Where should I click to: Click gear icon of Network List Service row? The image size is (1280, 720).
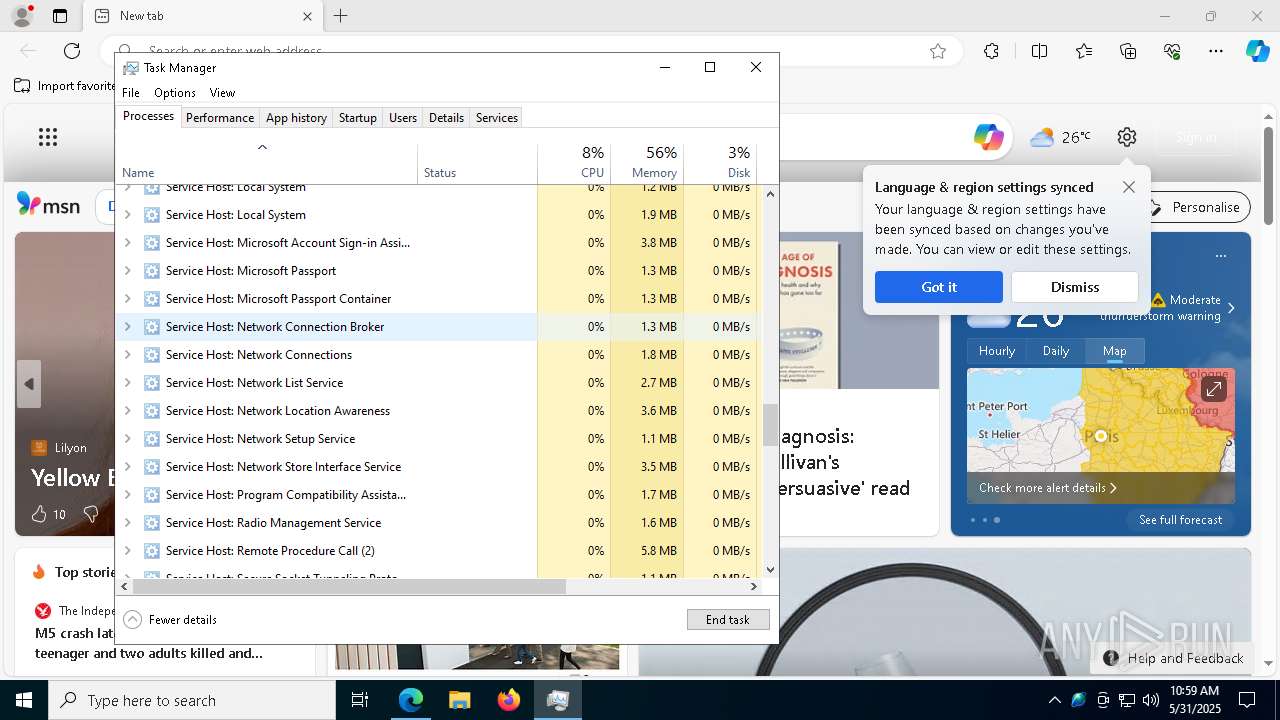click(152, 383)
